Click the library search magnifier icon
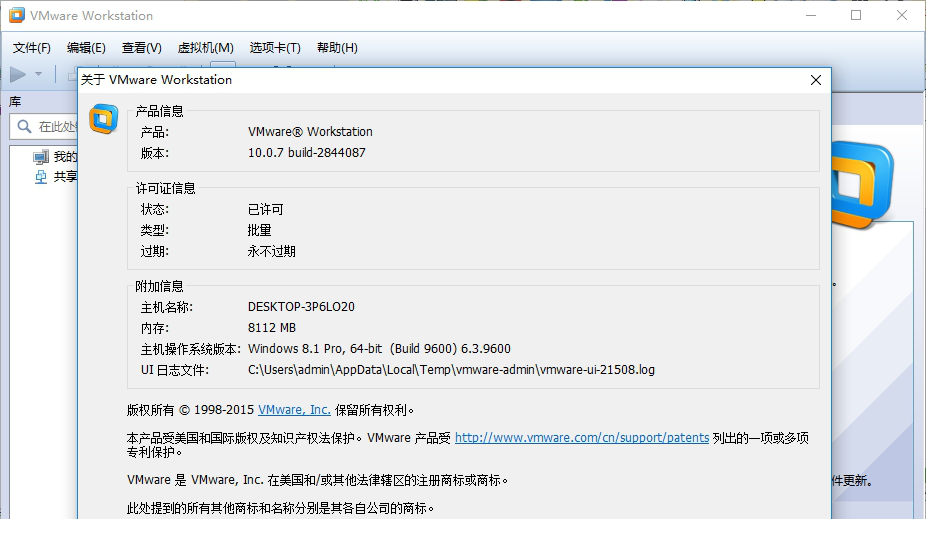Screen dimensions: 926x539 pyautogui.click(x=24, y=126)
